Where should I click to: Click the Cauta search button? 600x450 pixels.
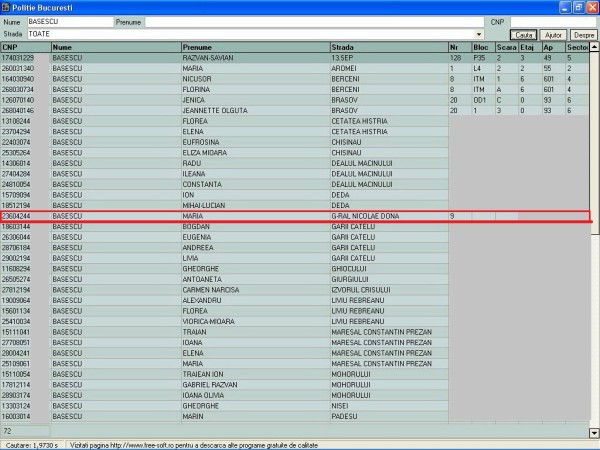[523, 34]
